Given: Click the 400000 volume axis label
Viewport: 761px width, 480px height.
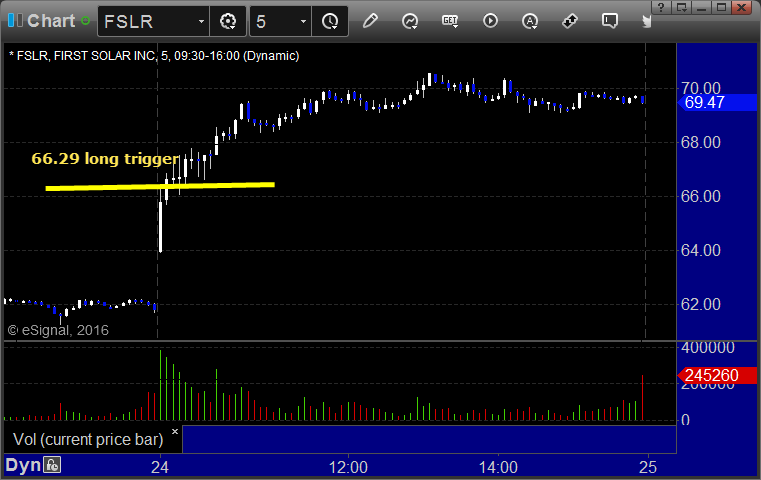Looking at the screenshot, I should [x=708, y=348].
